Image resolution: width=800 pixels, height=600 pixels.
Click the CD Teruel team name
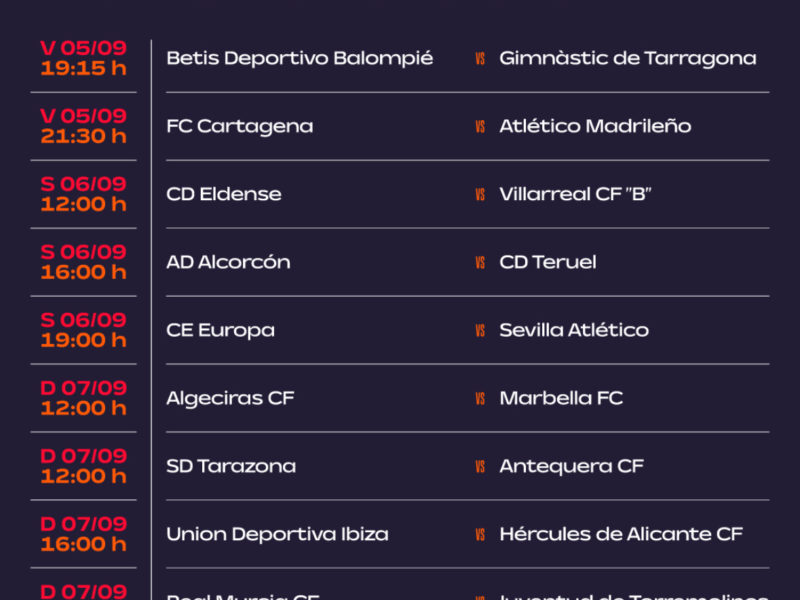(547, 262)
